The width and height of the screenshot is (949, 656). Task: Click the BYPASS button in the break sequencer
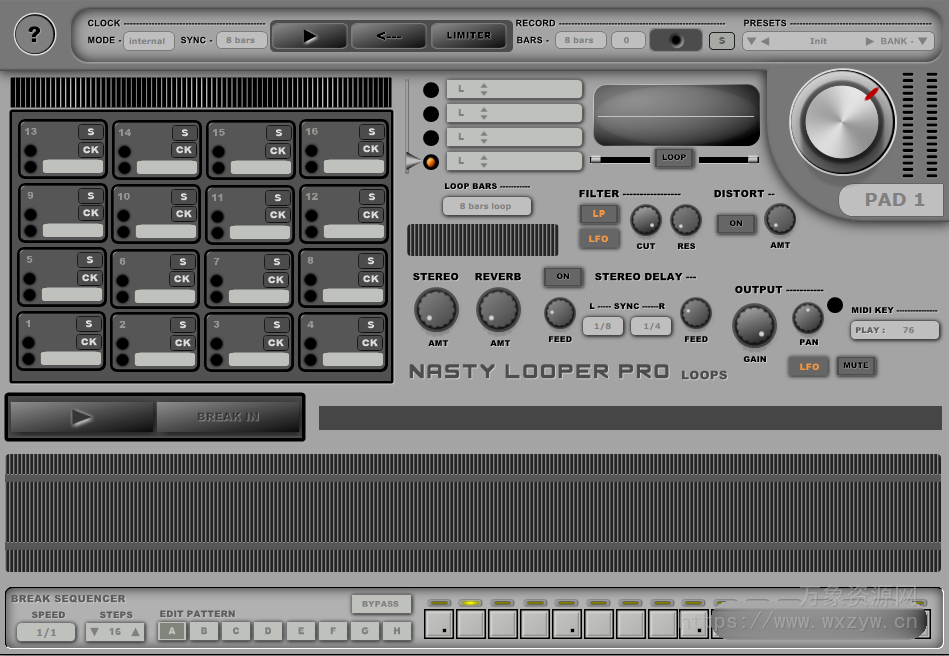[x=383, y=604]
